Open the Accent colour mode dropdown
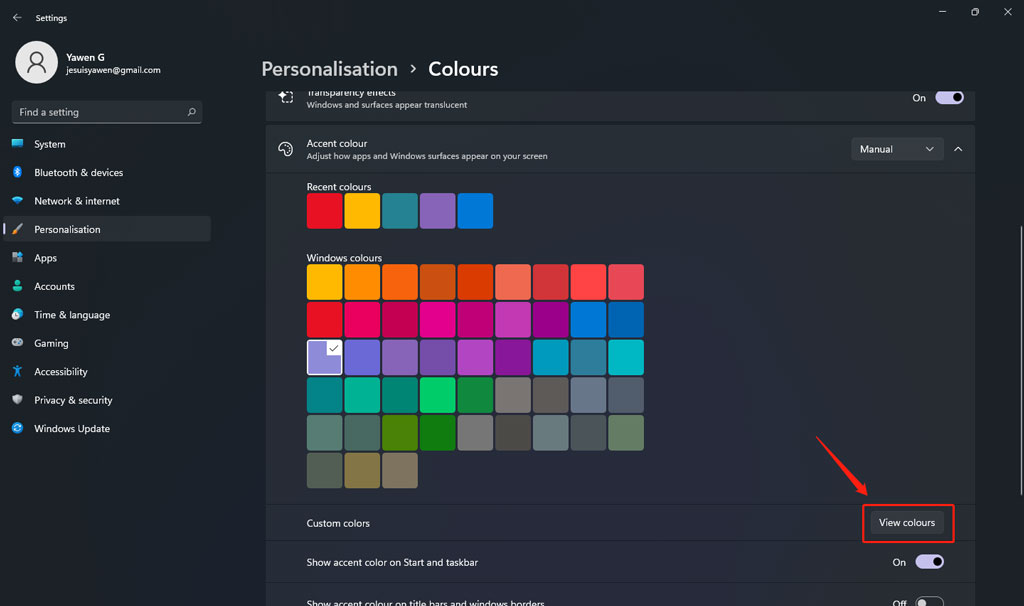1024x606 pixels. 897,148
